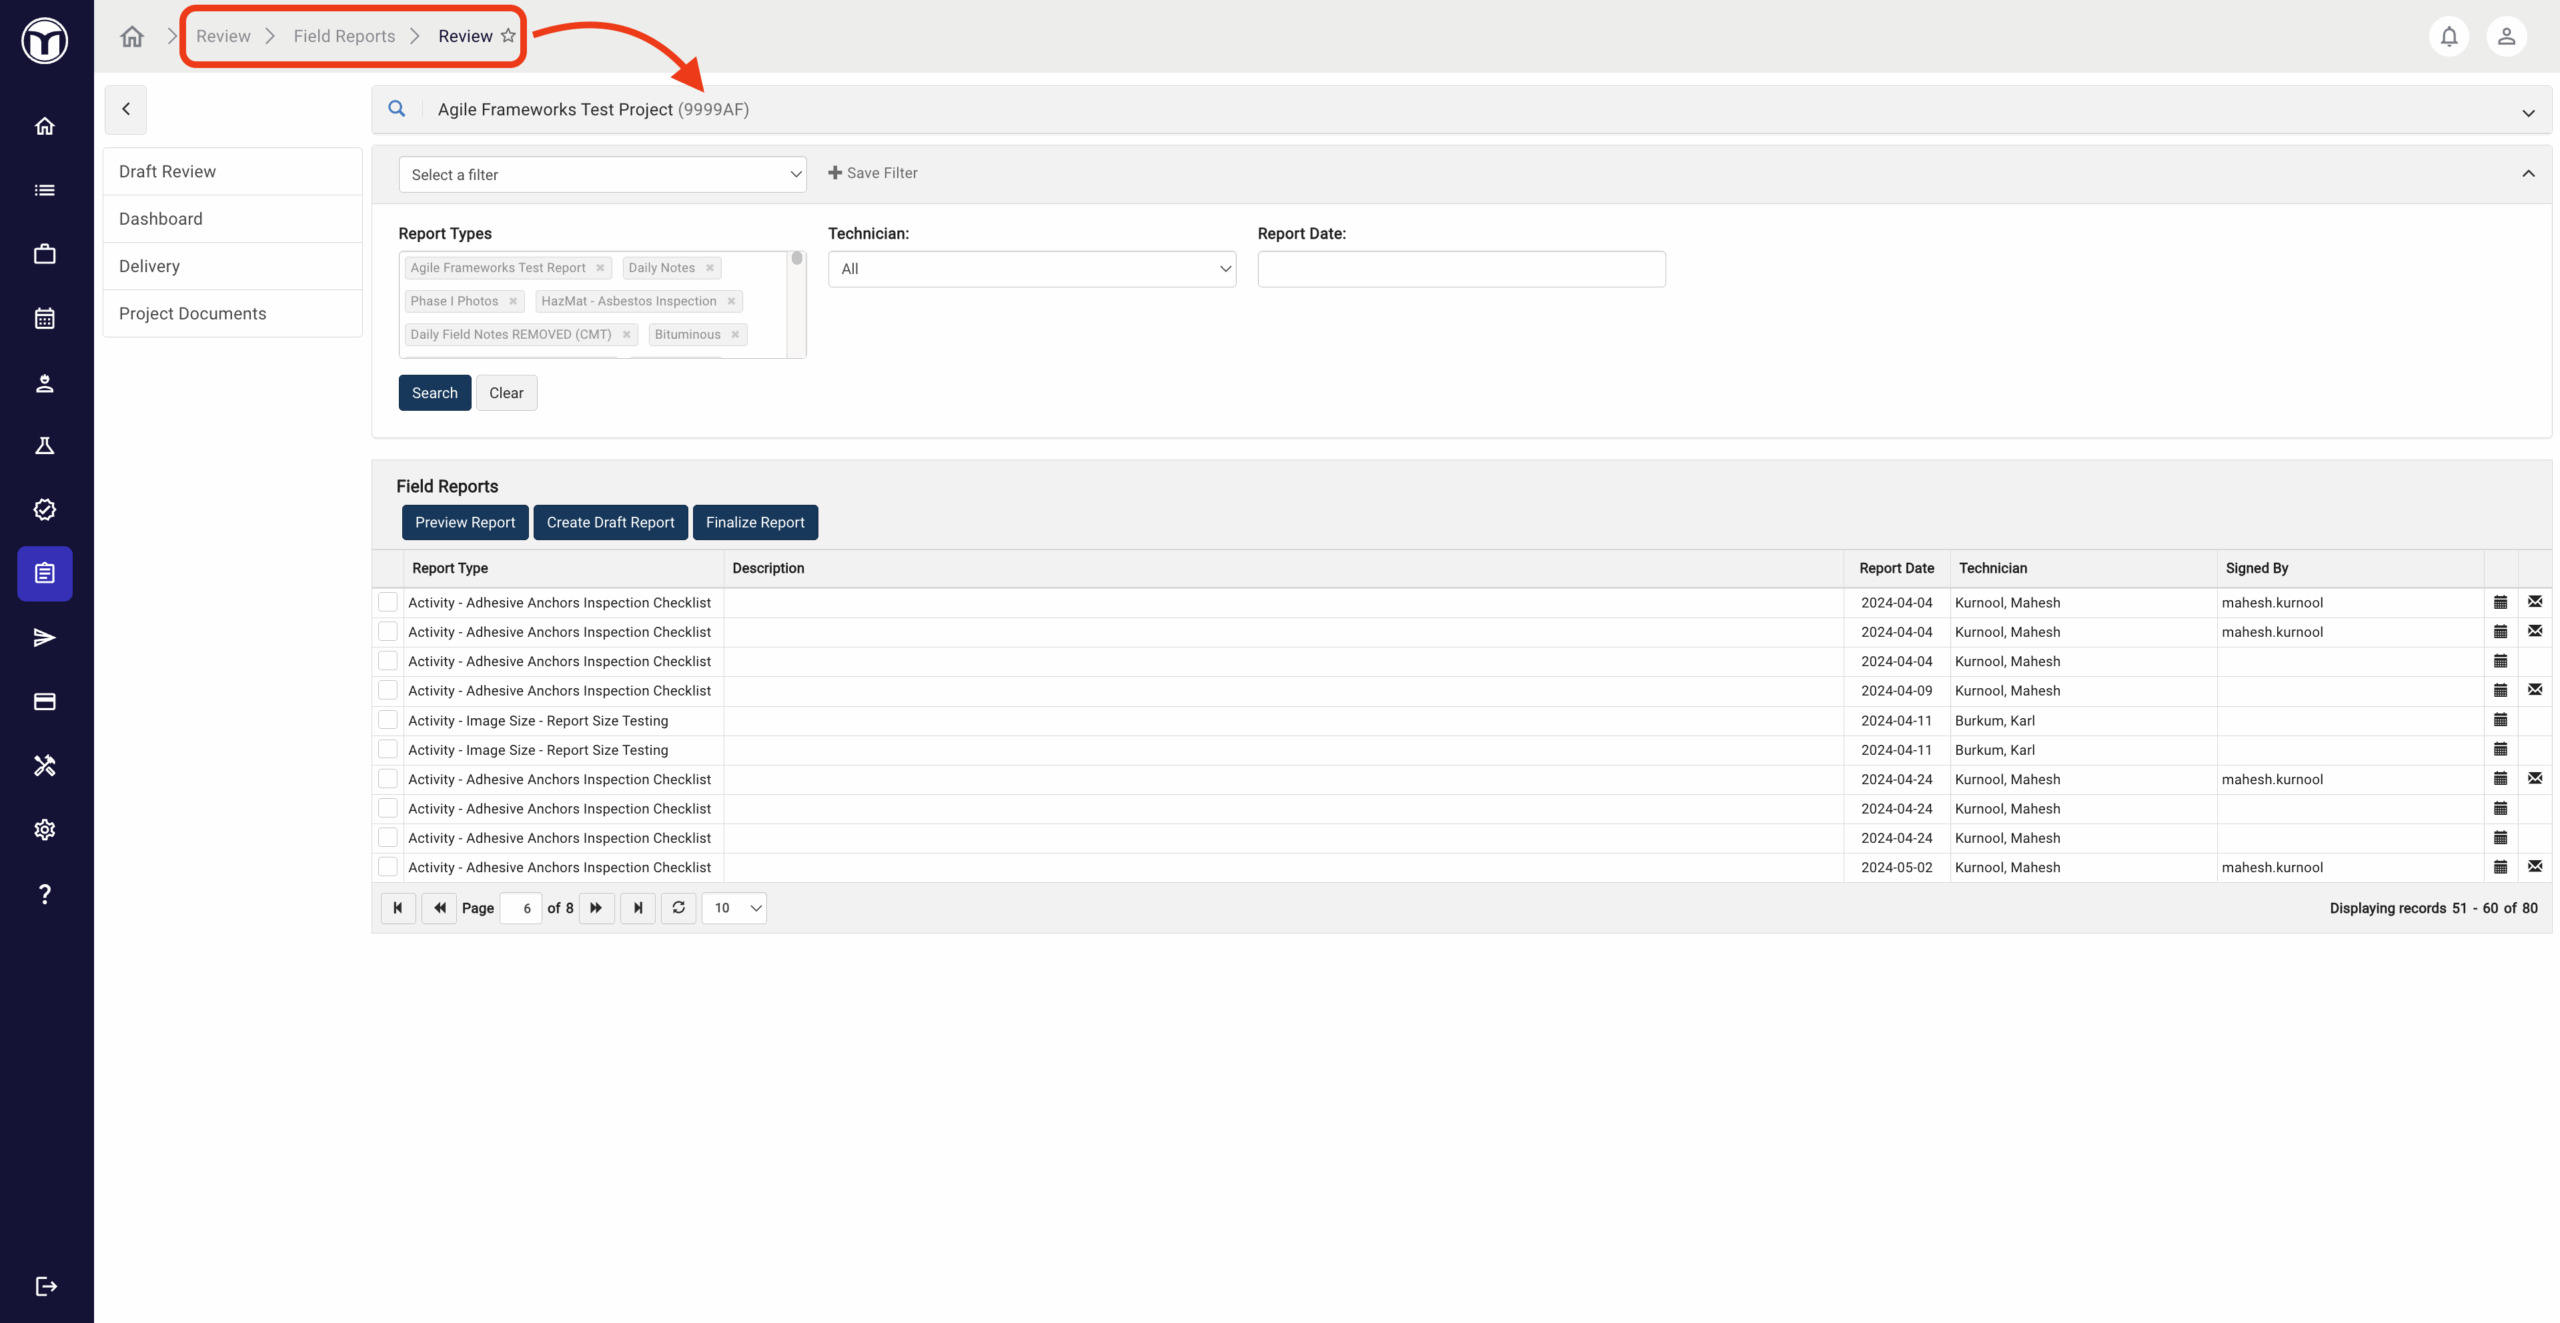Click the envelope icon in the 2024-05-02 row
2560x1323 pixels.
point(2535,867)
